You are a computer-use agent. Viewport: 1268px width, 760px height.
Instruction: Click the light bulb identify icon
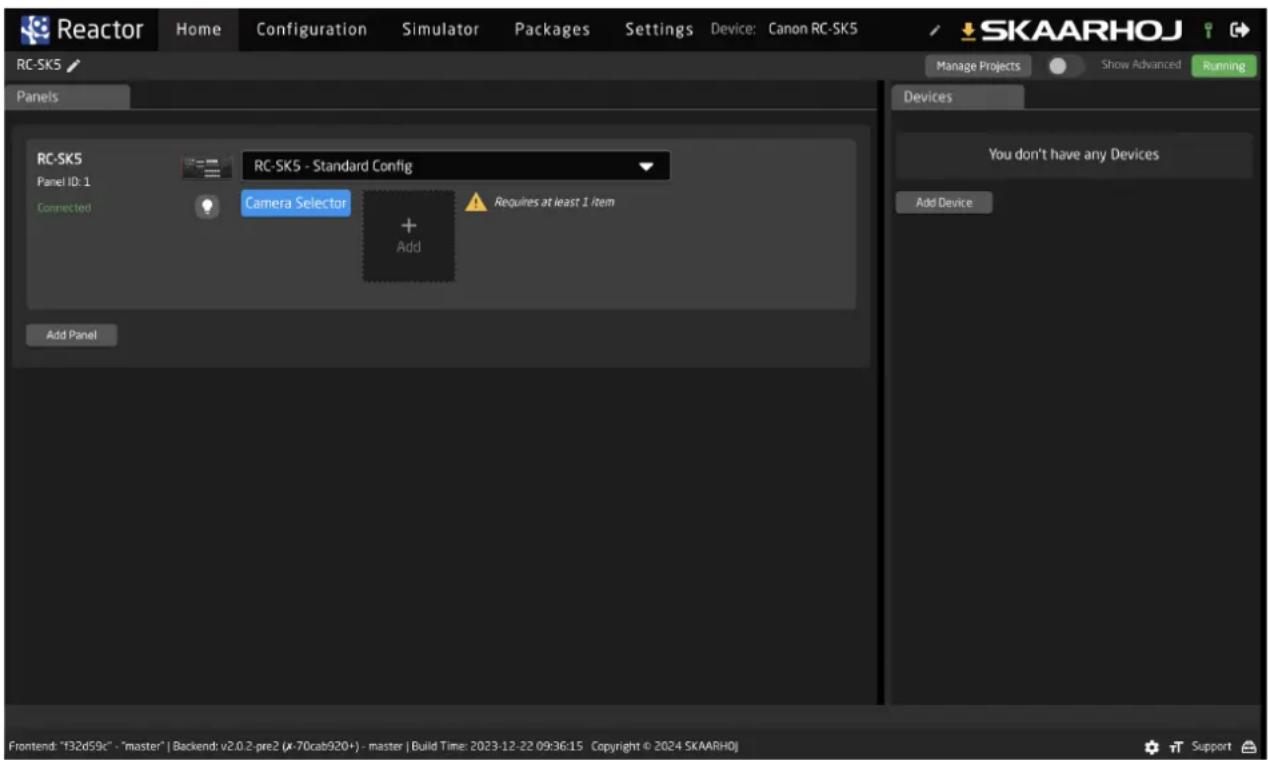pyautogui.click(x=207, y=206)
